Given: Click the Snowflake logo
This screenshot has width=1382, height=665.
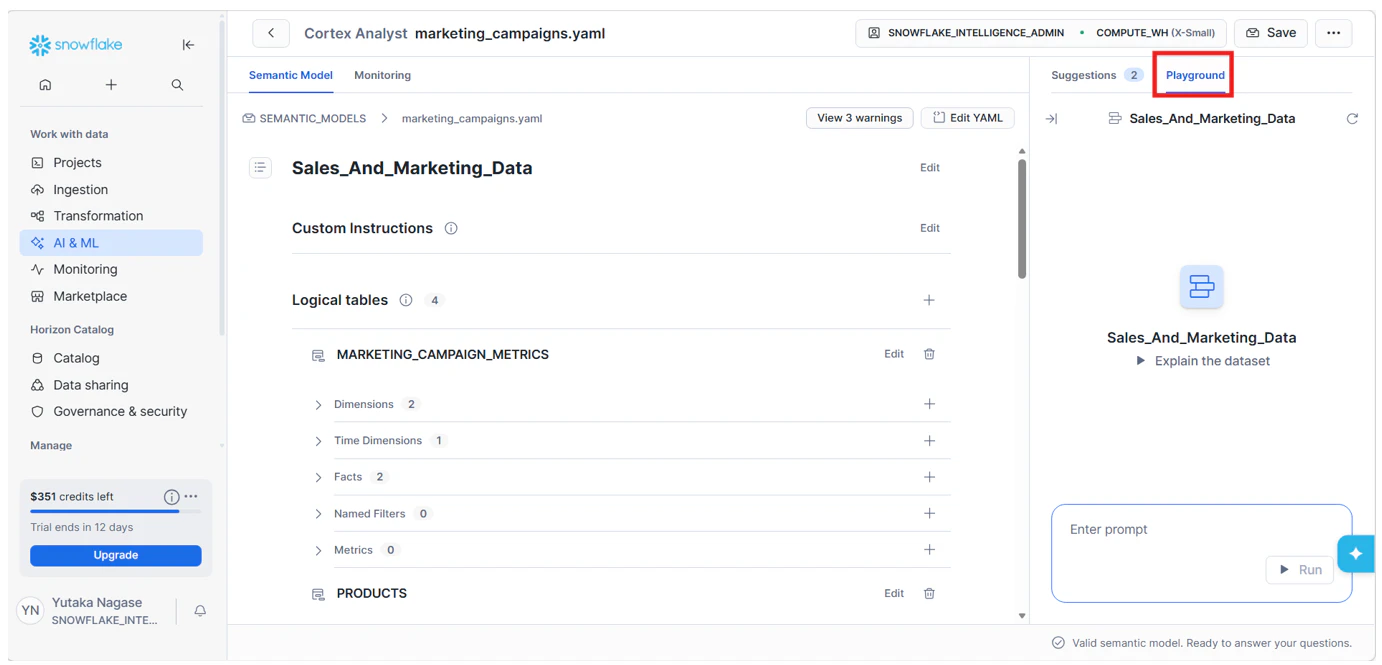Looking at the screenshot, I should pyautogui.click(x=75, y=45).
